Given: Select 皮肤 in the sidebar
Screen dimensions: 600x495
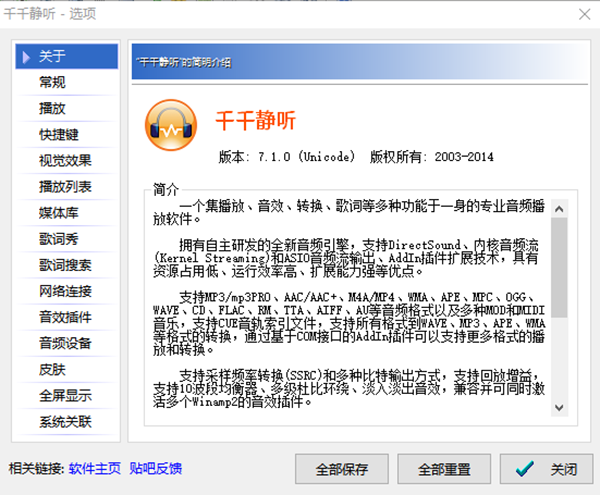Looking at the screenshot, I should tap(52, 369).
